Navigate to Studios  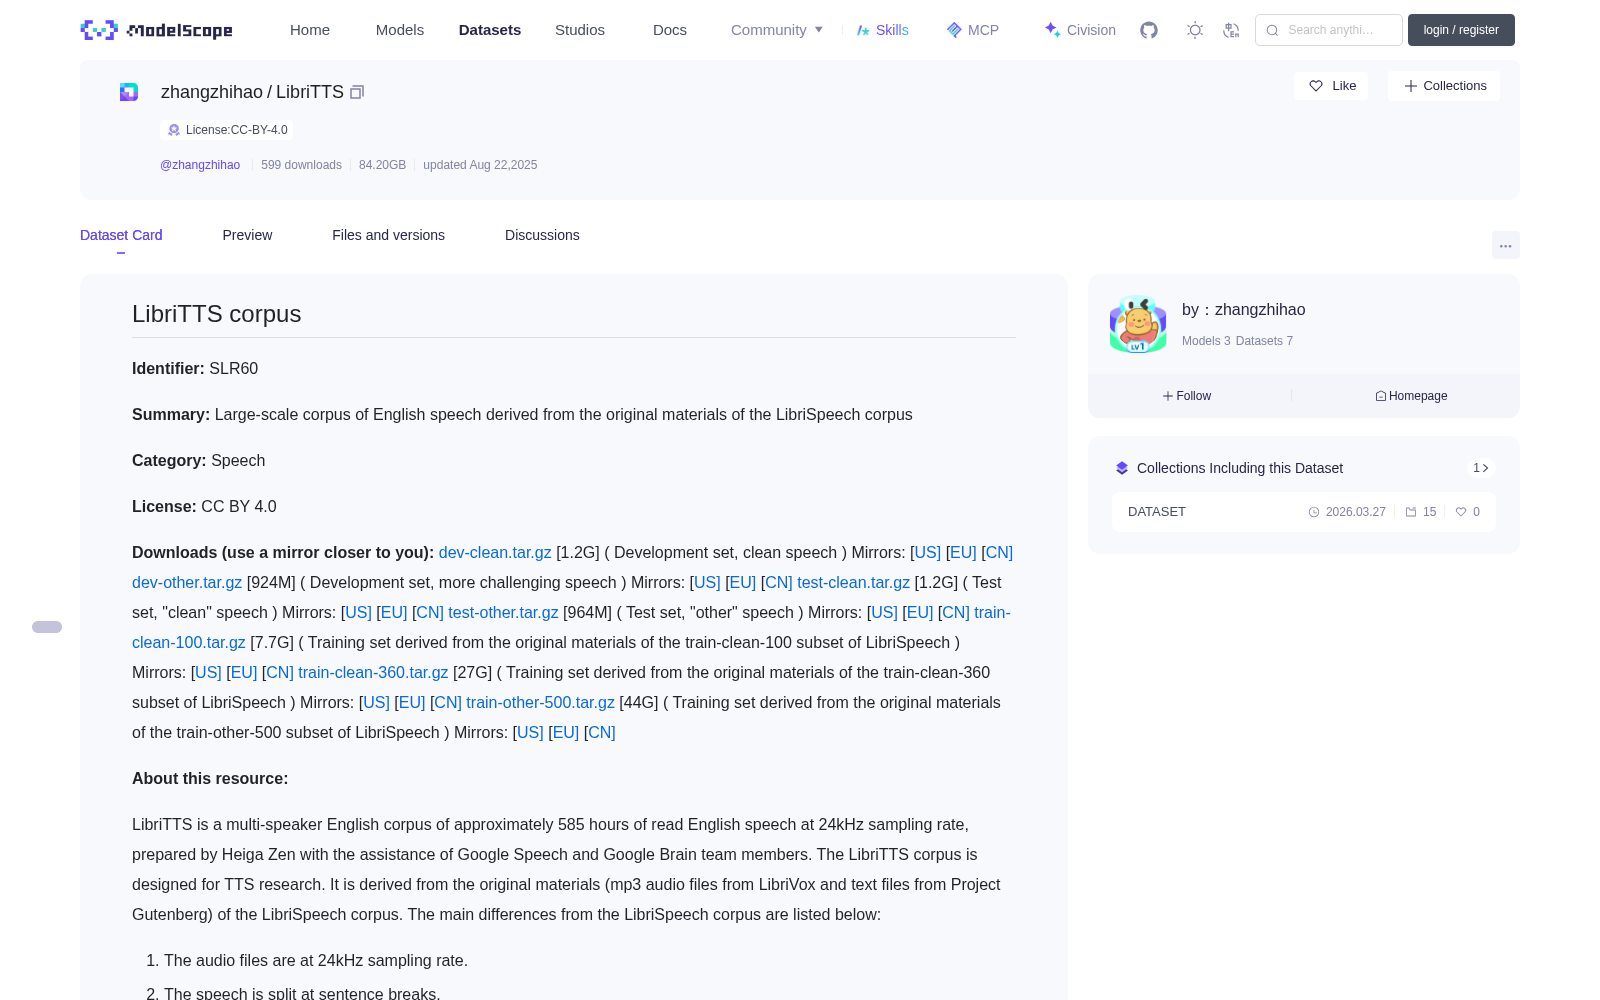point(580,30)
